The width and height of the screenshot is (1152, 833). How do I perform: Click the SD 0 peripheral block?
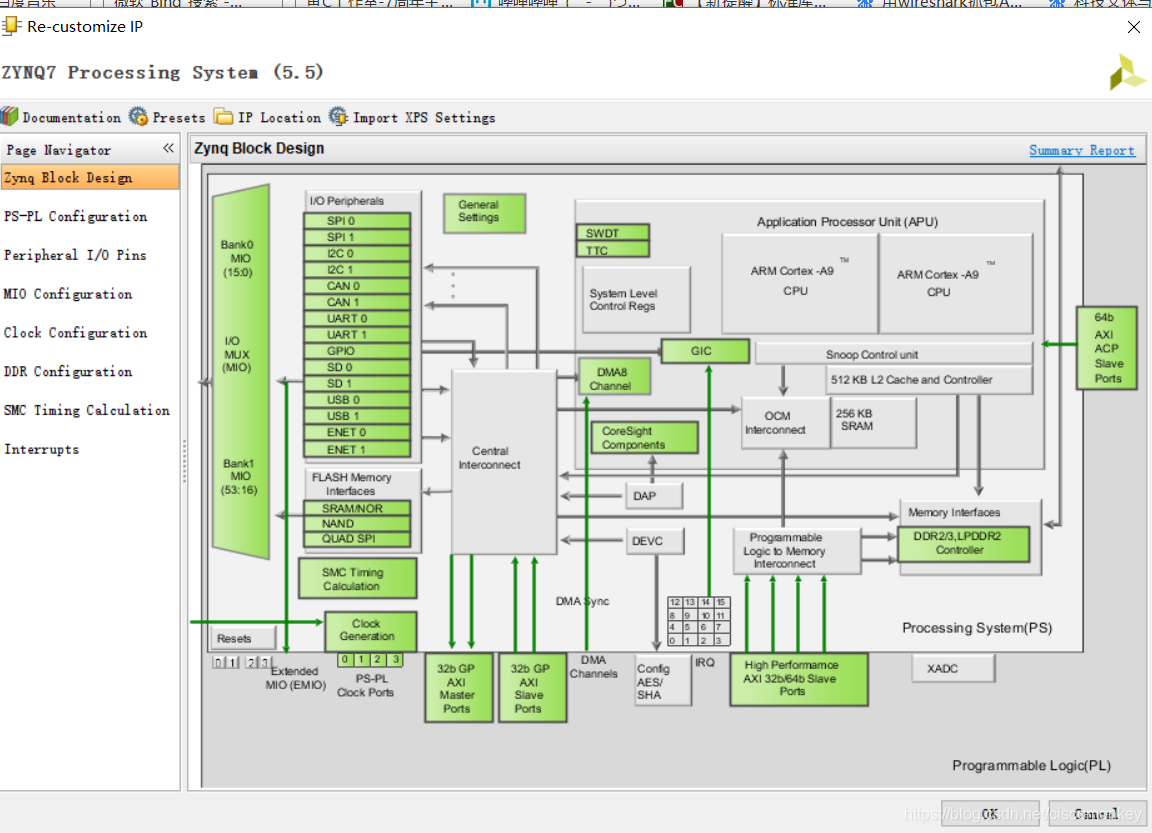point(357,367)
